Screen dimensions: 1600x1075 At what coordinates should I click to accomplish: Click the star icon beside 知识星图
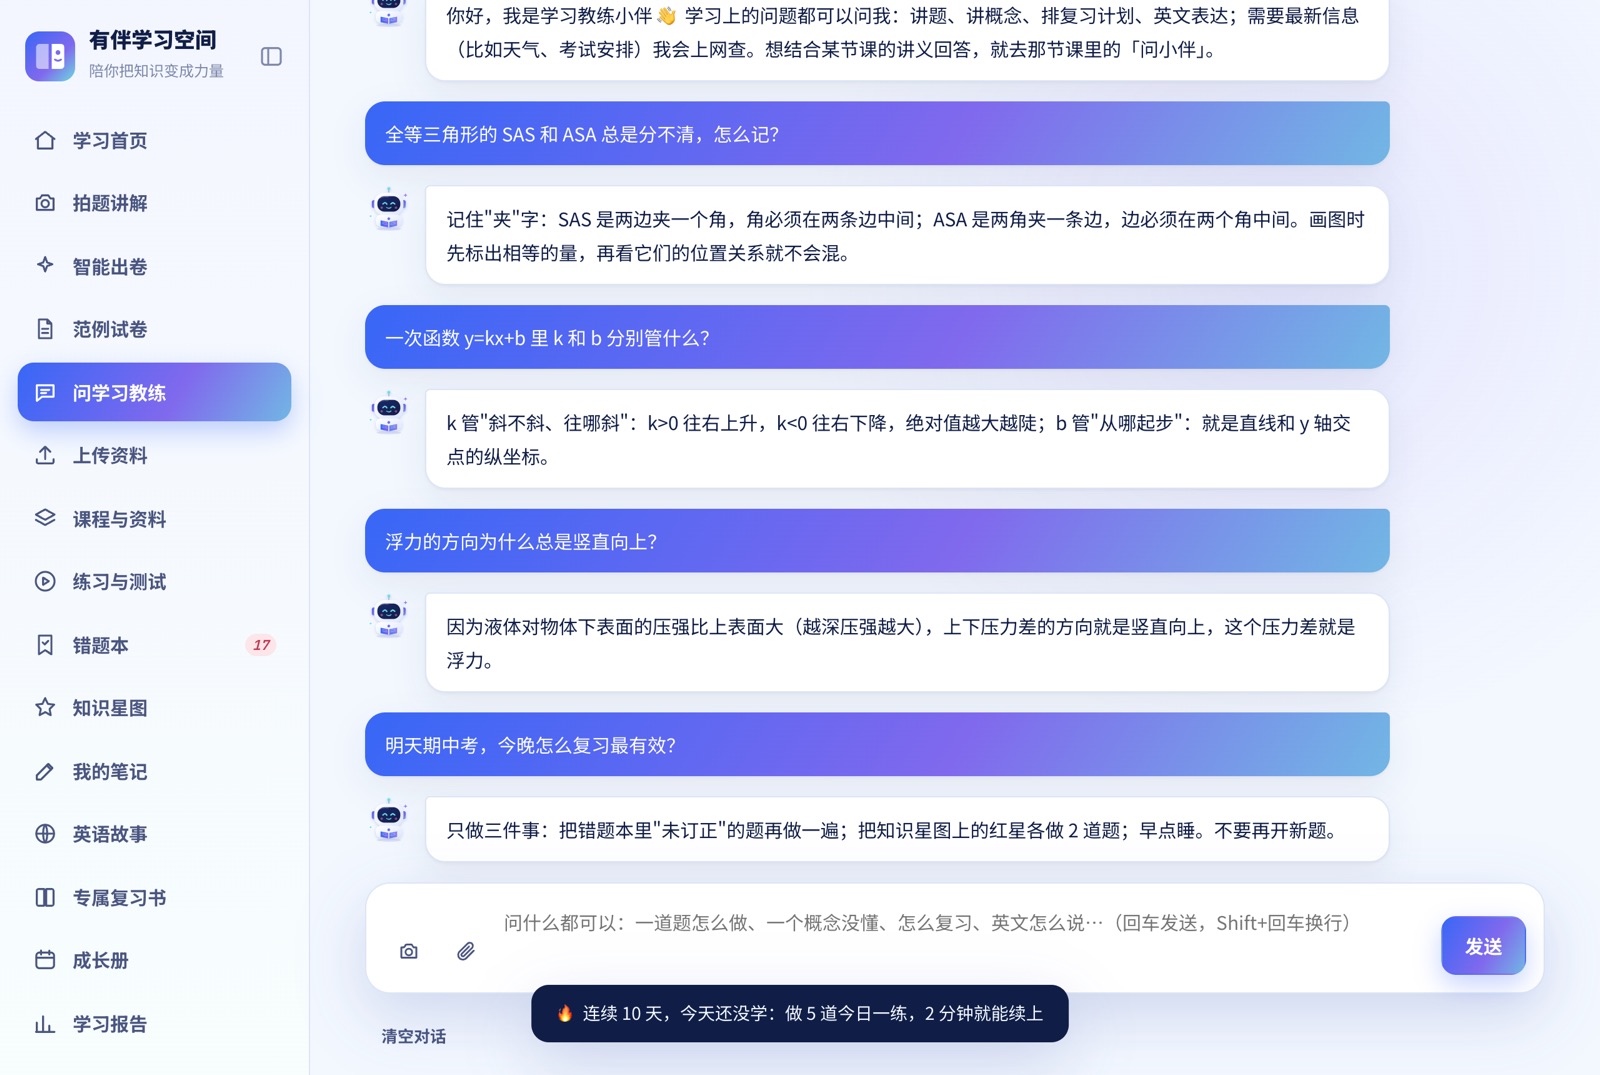pyautogui.click(x=45, y=708)
